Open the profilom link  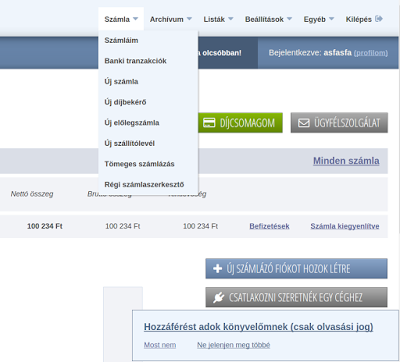371,53
